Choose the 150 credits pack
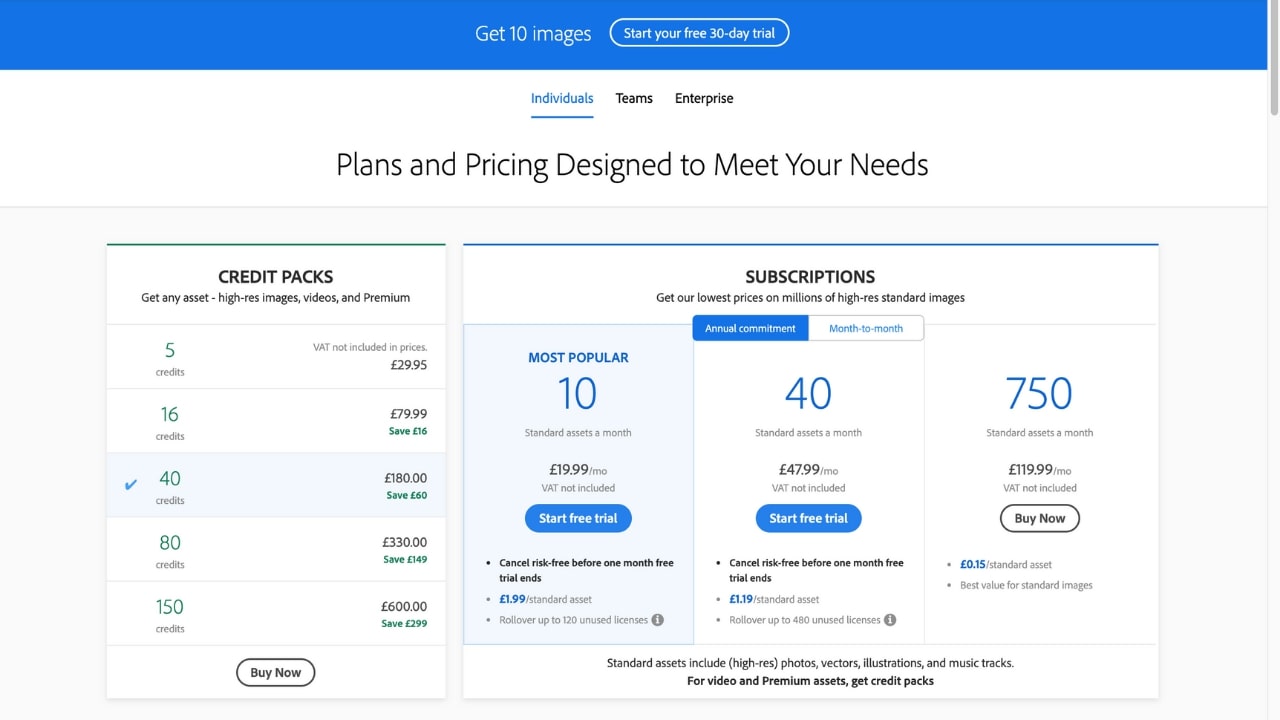1280x720 pixels. tap(276, 613)
